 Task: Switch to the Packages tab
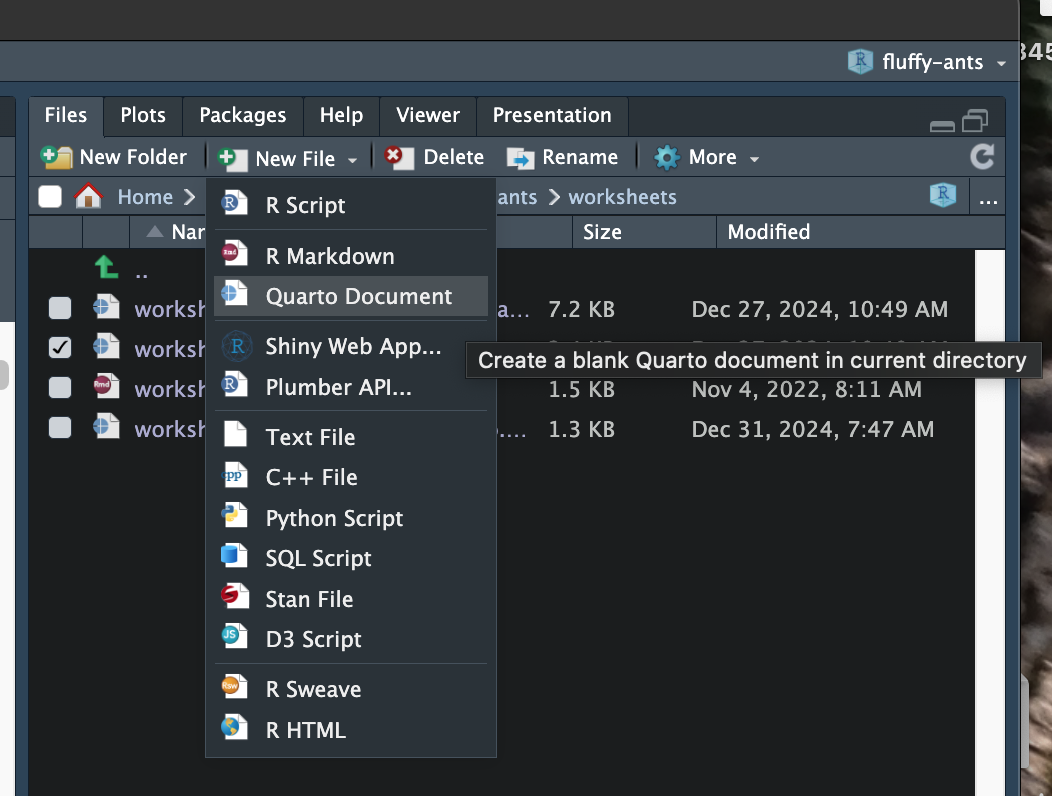(242, 116)
